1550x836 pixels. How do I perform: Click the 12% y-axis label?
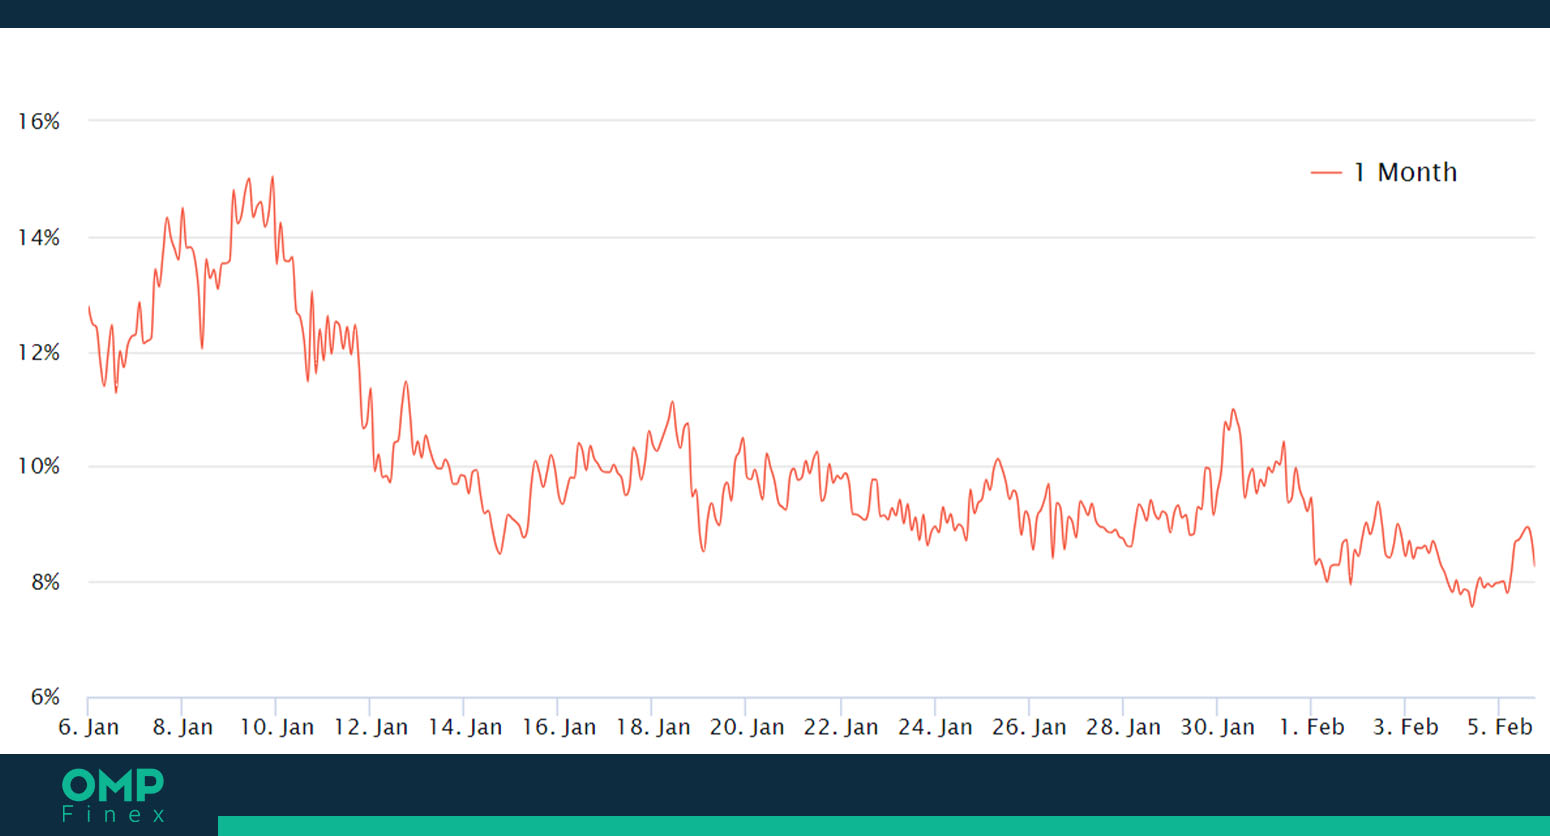pyautogui.click(x=39, y=353)
